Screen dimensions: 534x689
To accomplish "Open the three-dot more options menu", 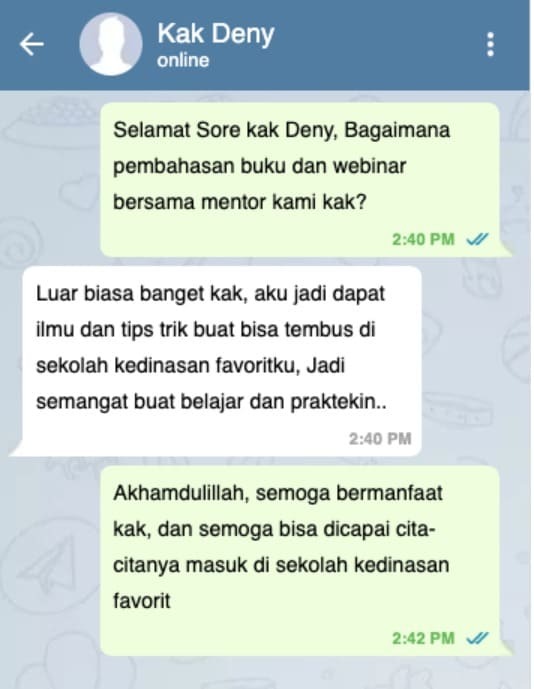I will click(490, 44).
